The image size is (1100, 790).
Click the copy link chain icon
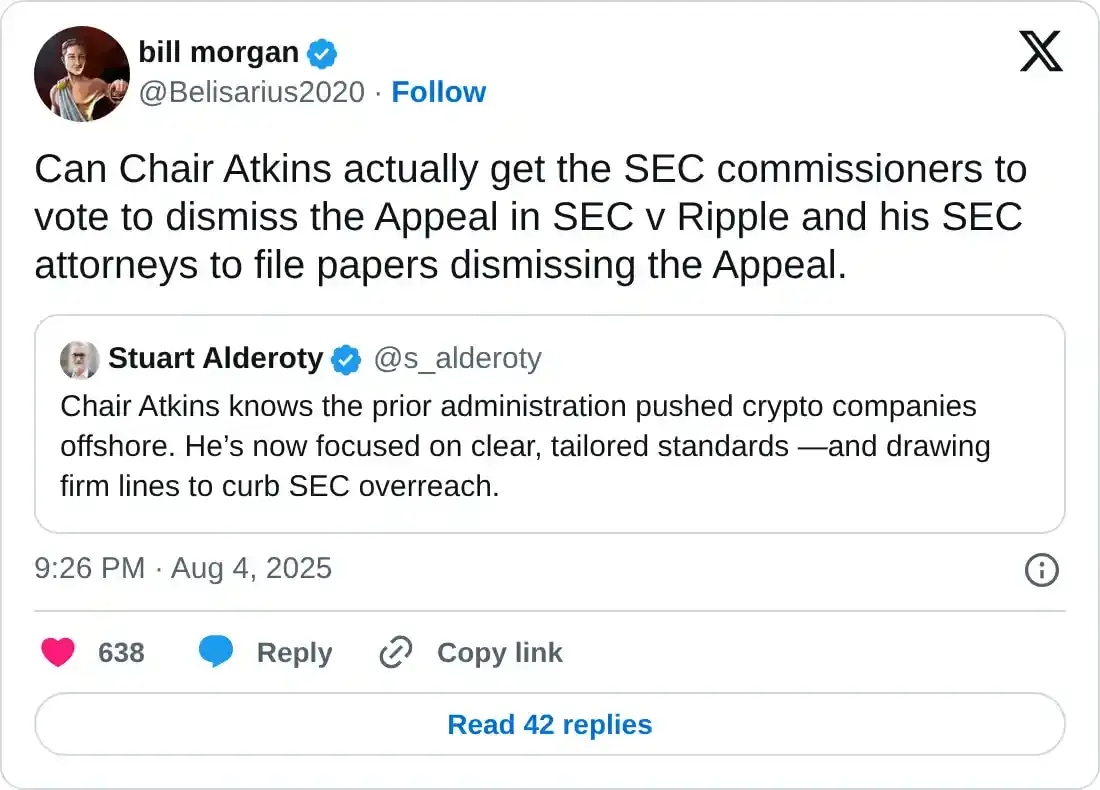pos(396,653)
